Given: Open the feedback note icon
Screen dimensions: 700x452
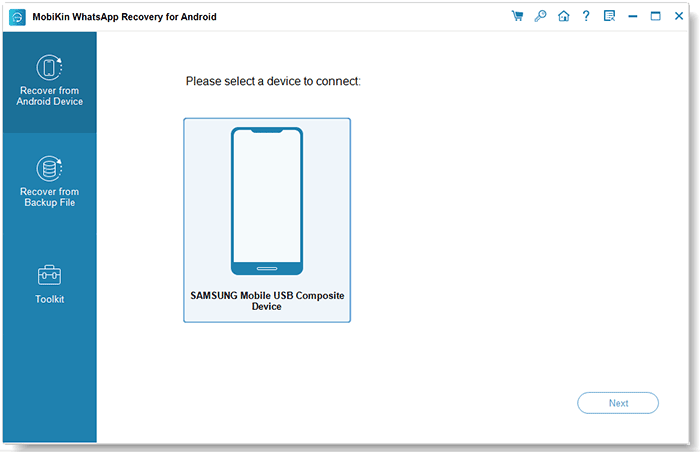Looking at the screenshot, I should [x=609, y=17].
